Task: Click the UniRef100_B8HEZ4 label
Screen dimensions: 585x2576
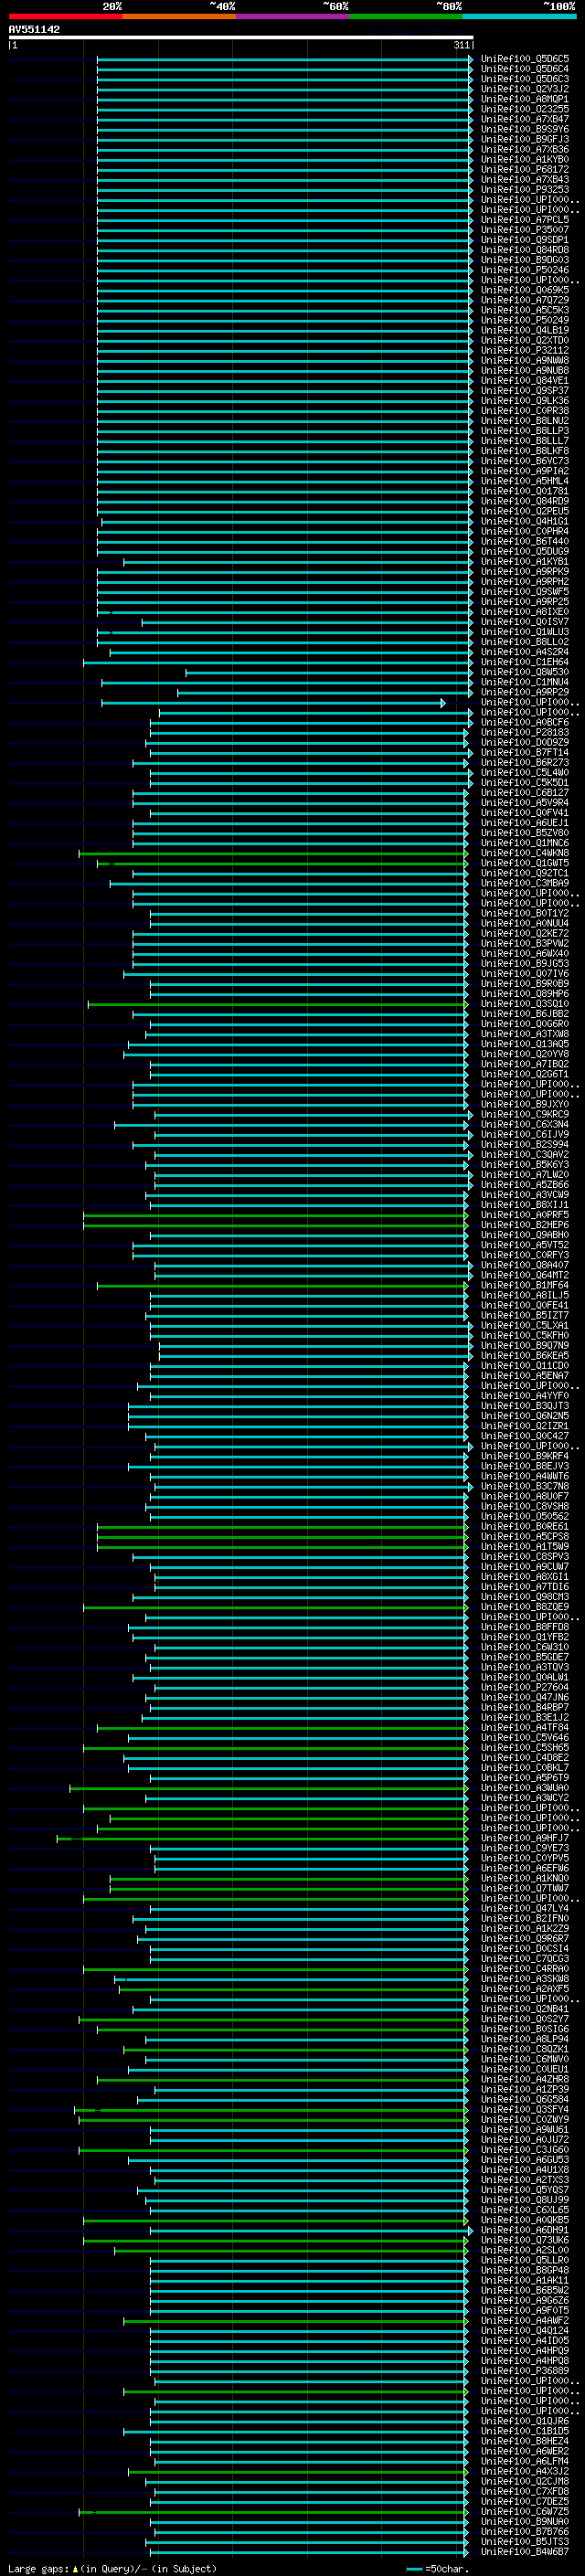Action: coord(524,2441)
